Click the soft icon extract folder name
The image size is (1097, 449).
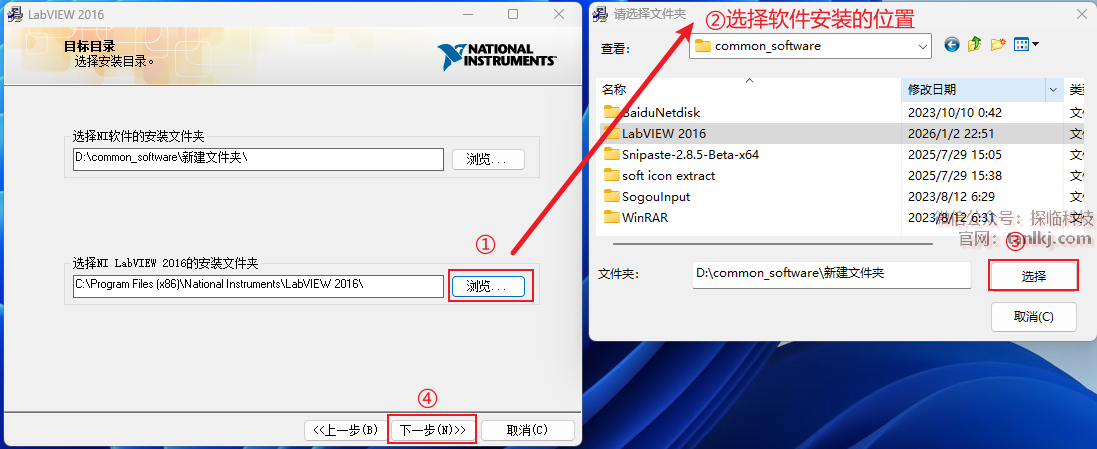669,176
